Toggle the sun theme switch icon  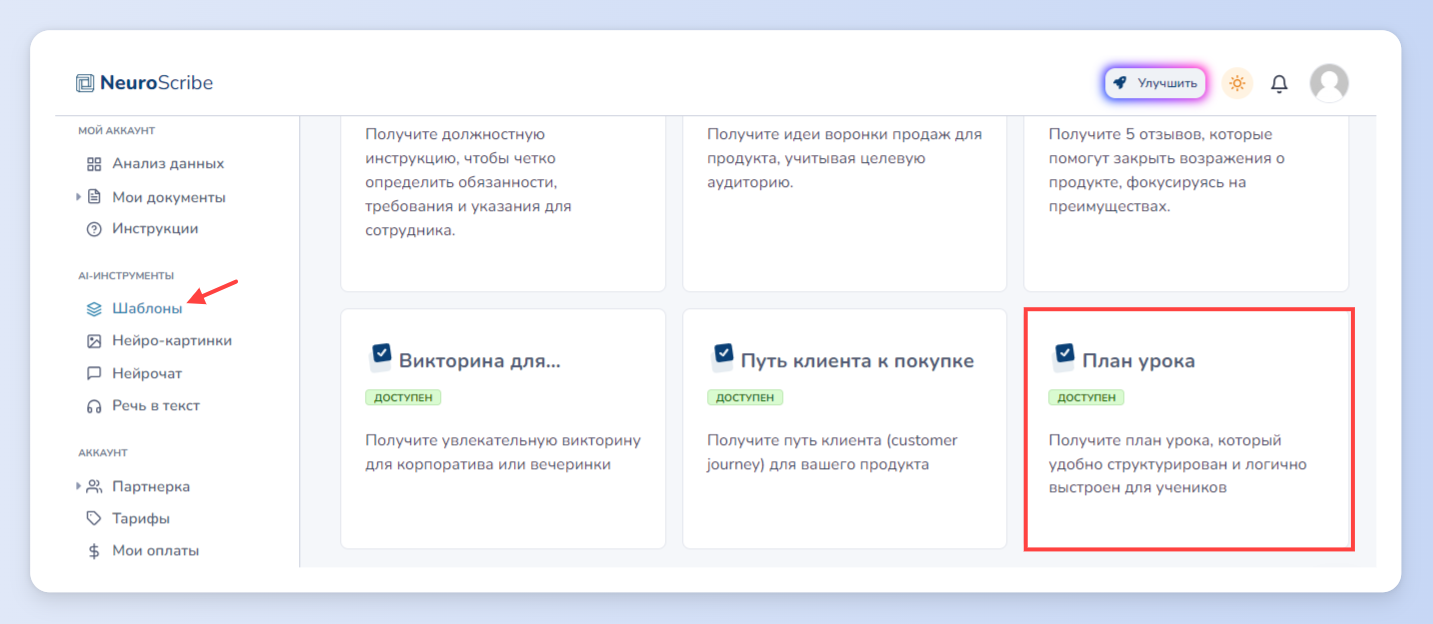(1237, 83)
